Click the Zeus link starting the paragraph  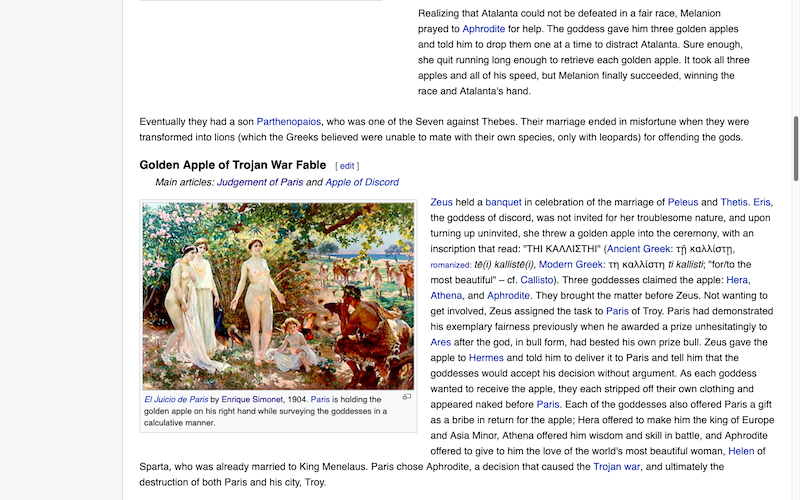pos(441,202)
